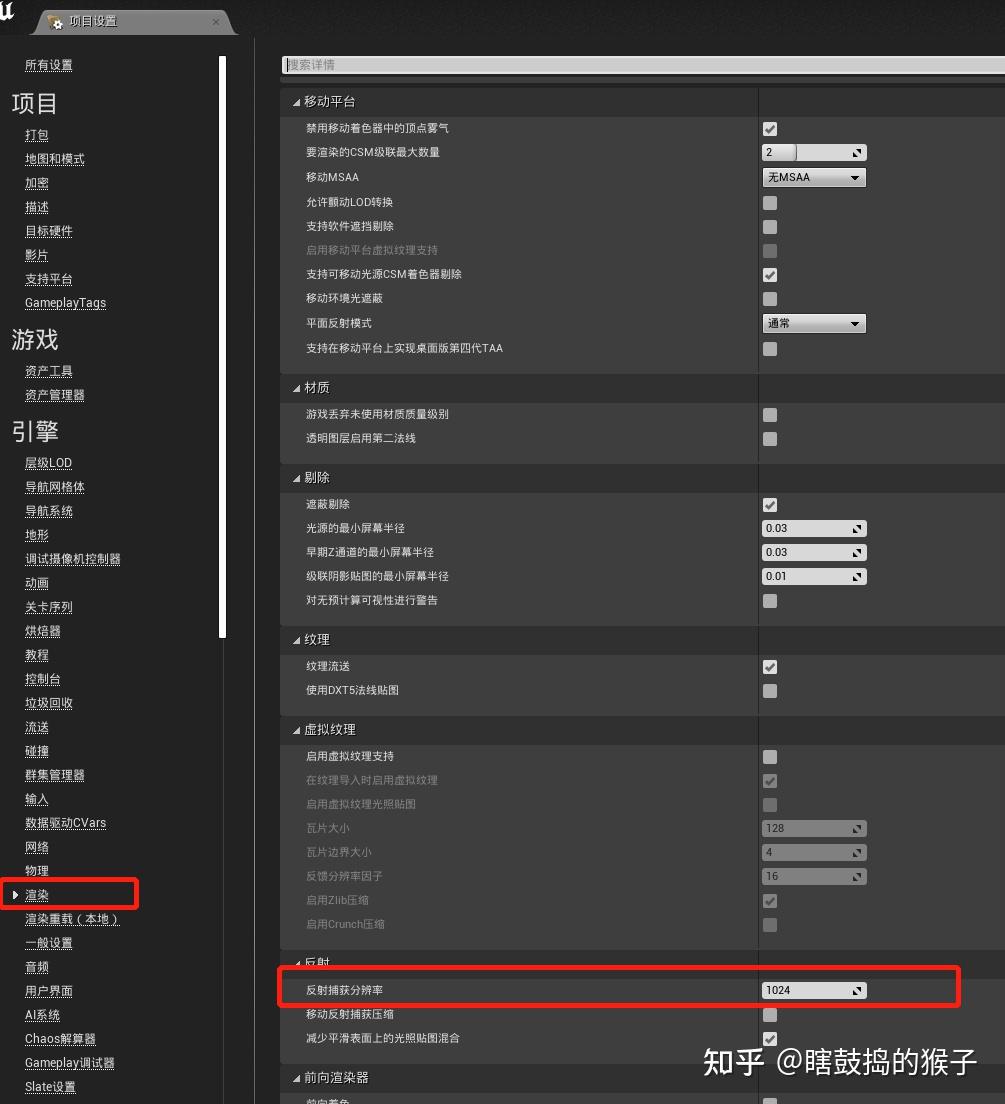Open the 物理 settings category
The height and width of the screenshot is (1104, 1005).
pos(36,870)
